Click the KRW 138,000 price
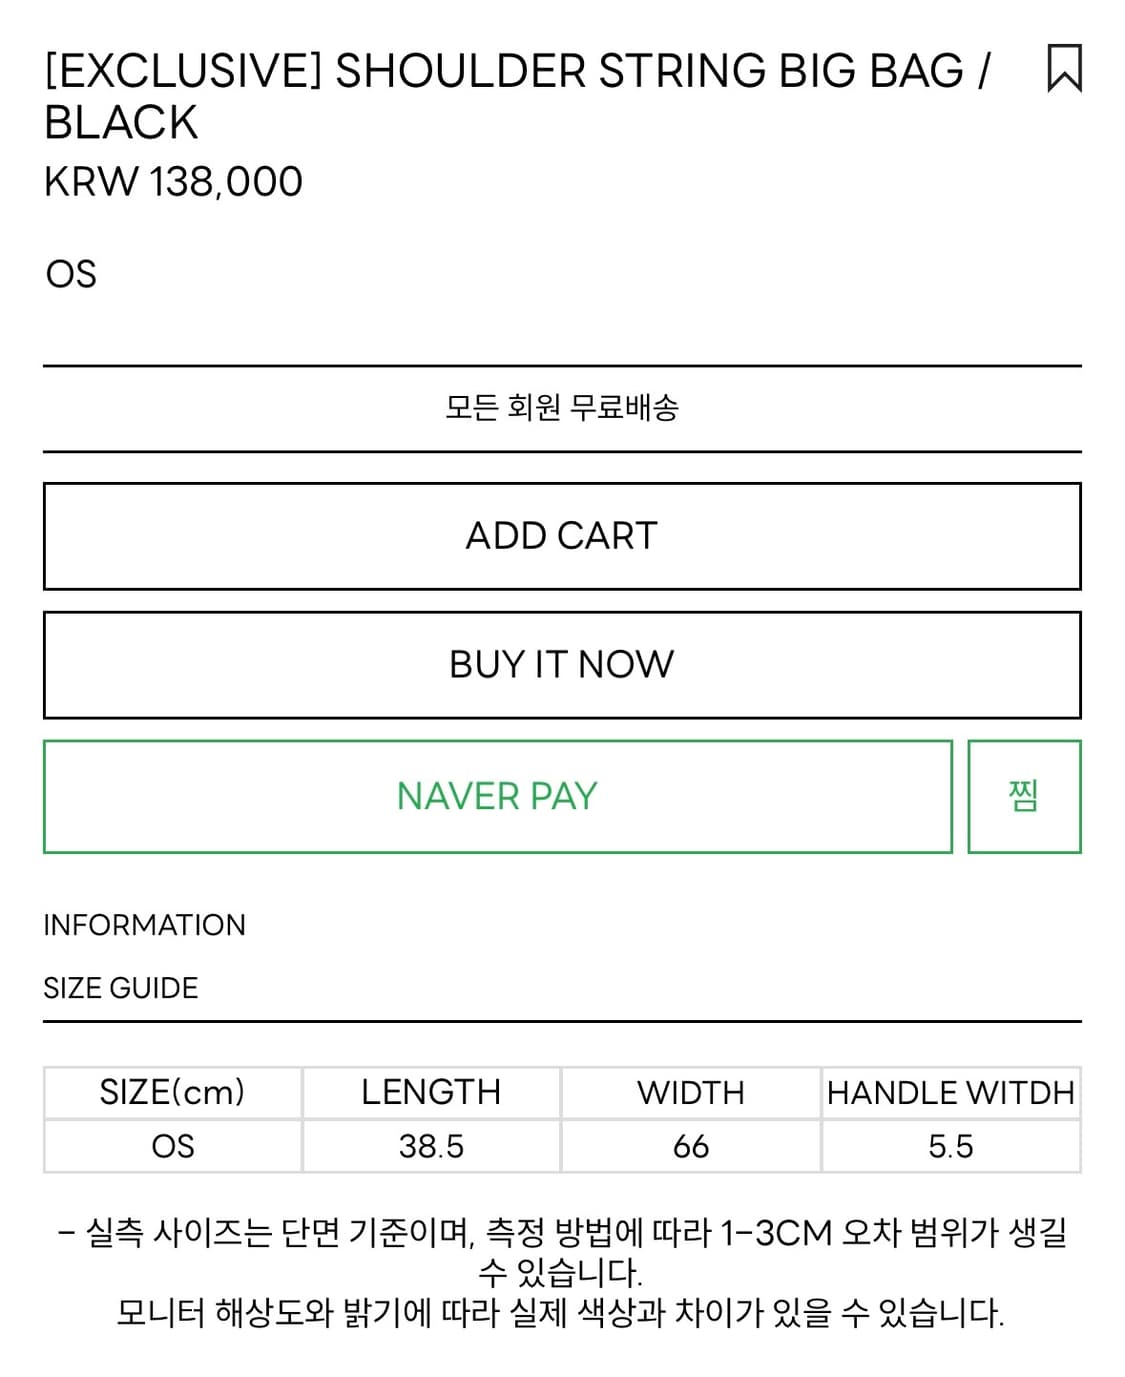1125x1377 pixels. [173, 182]
